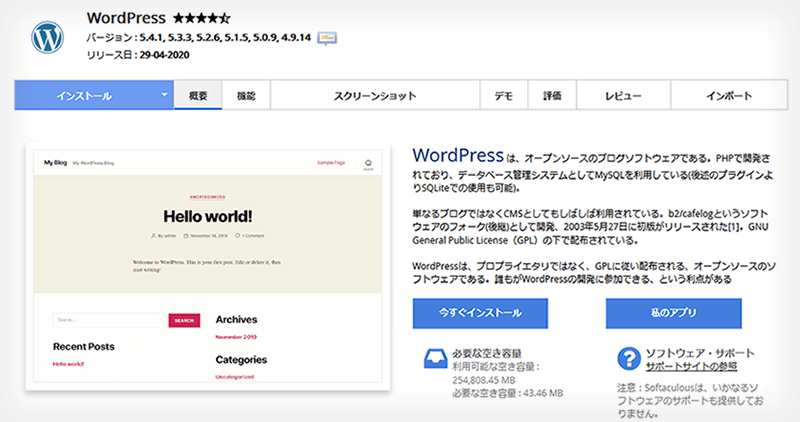Open the スクリーンショット tab
This screenshot has height=422, width=800.
coord(375,95)
